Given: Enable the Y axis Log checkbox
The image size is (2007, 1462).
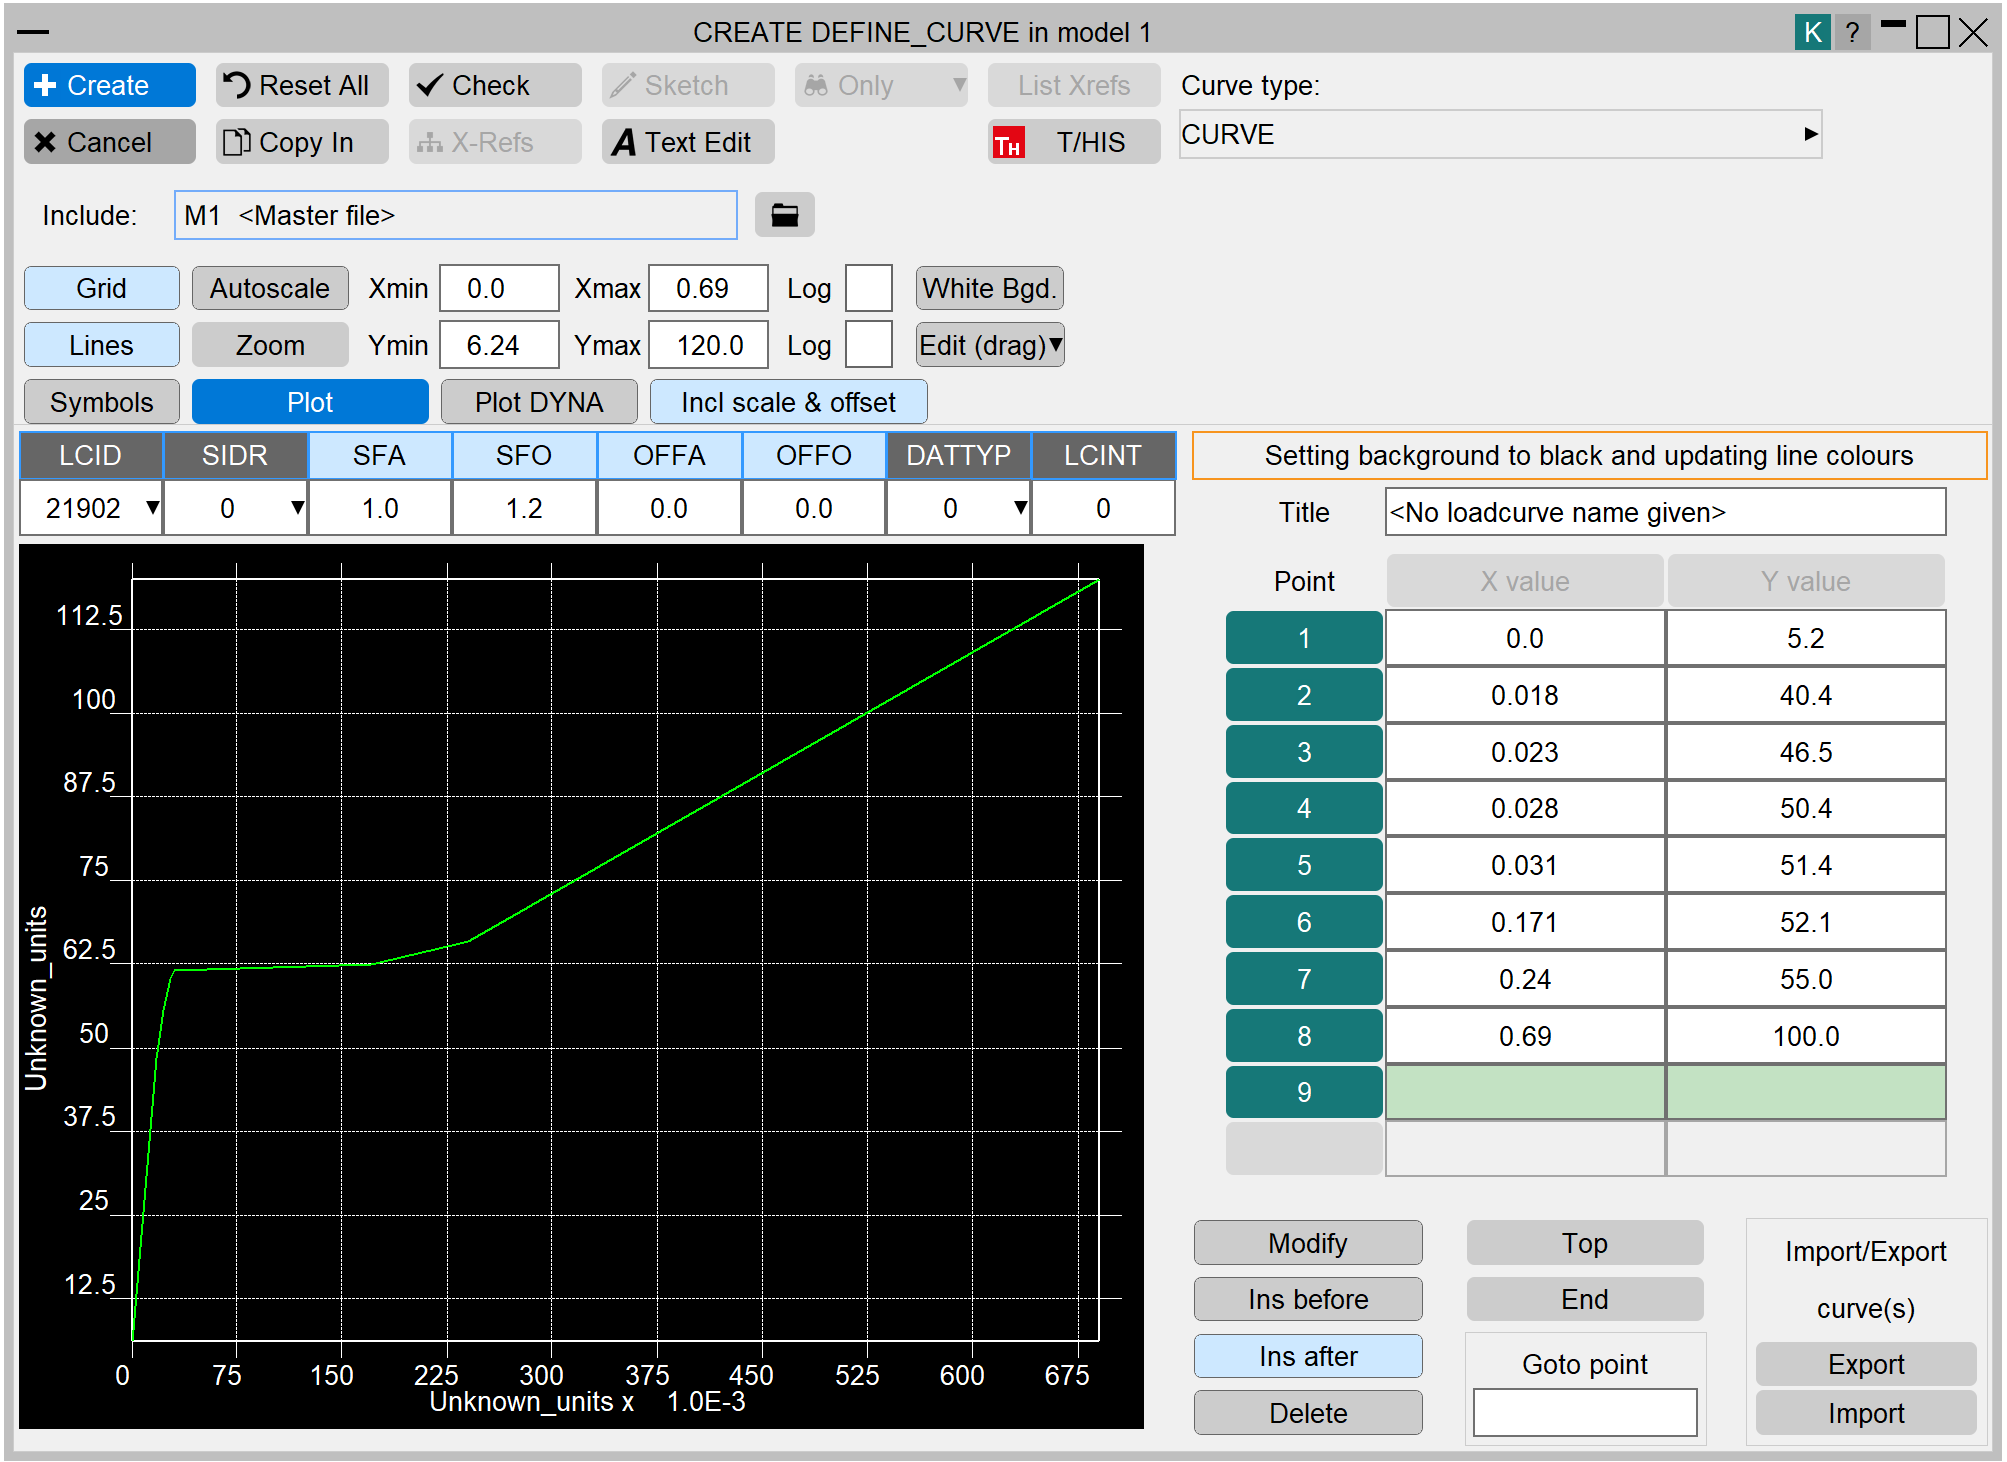Looking at the screenshot, I should (868, 346).
